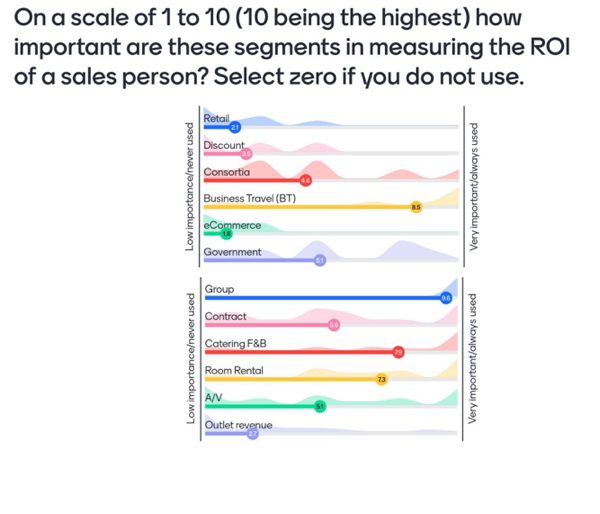Select the Room Rental 7.3 marker
Image resolution: width=600 pixels, height=514 pixels.
click(x=382, y=379)
